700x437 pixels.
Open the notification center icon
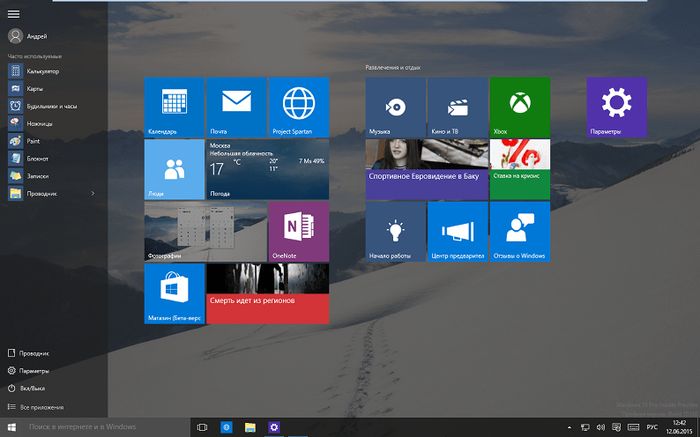[617, 428]
